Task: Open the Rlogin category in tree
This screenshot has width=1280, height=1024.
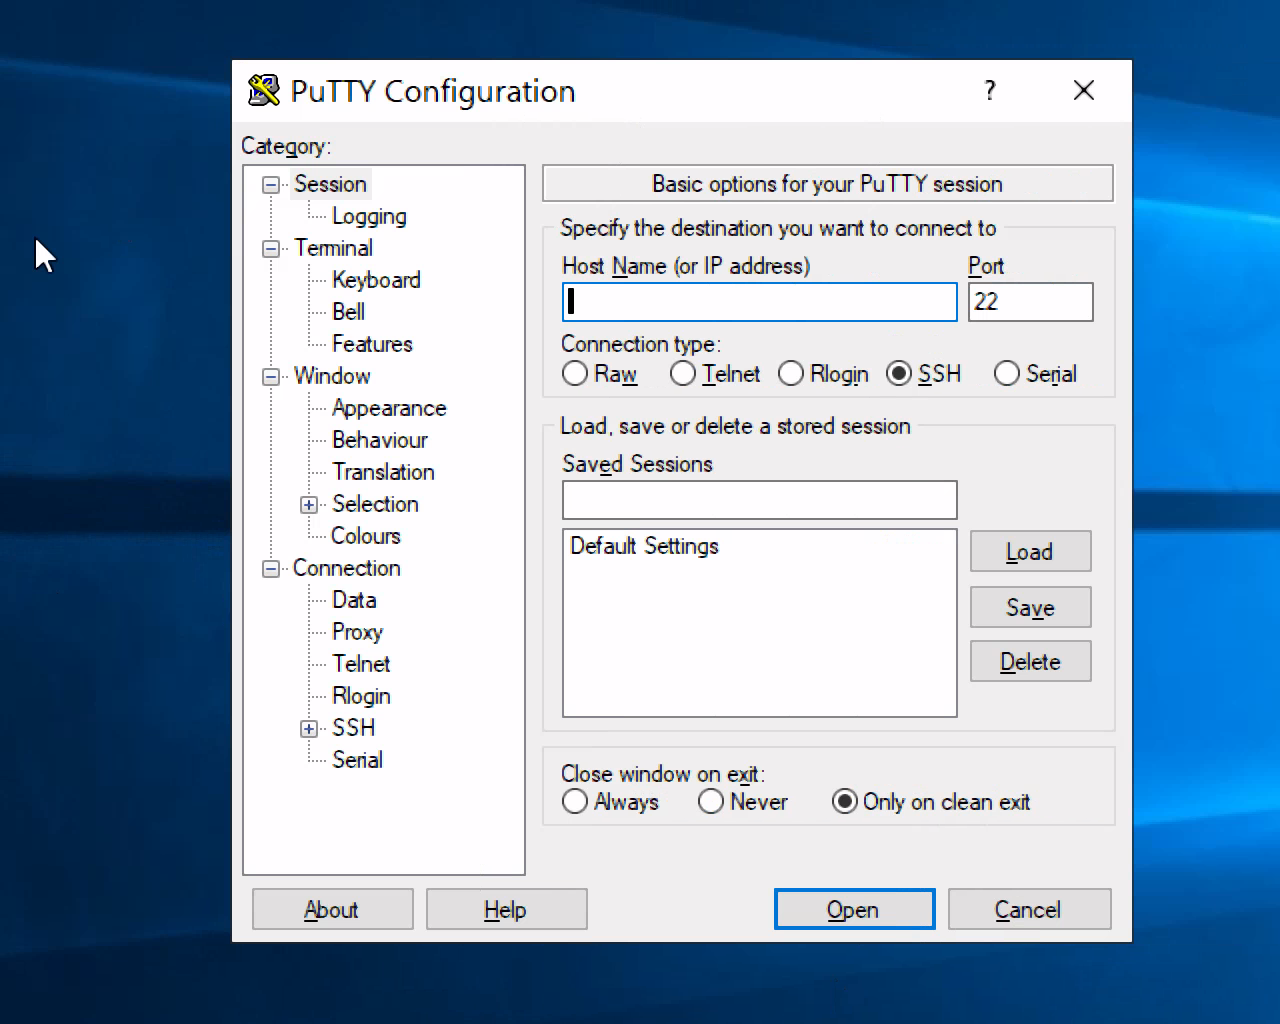Action: coord(361,696)
